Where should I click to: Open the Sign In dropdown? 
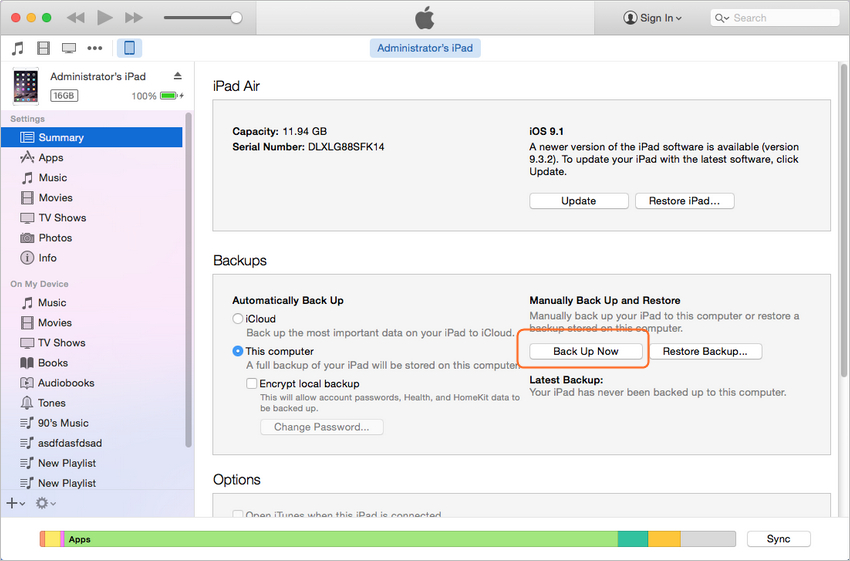(x=653, y=18)
